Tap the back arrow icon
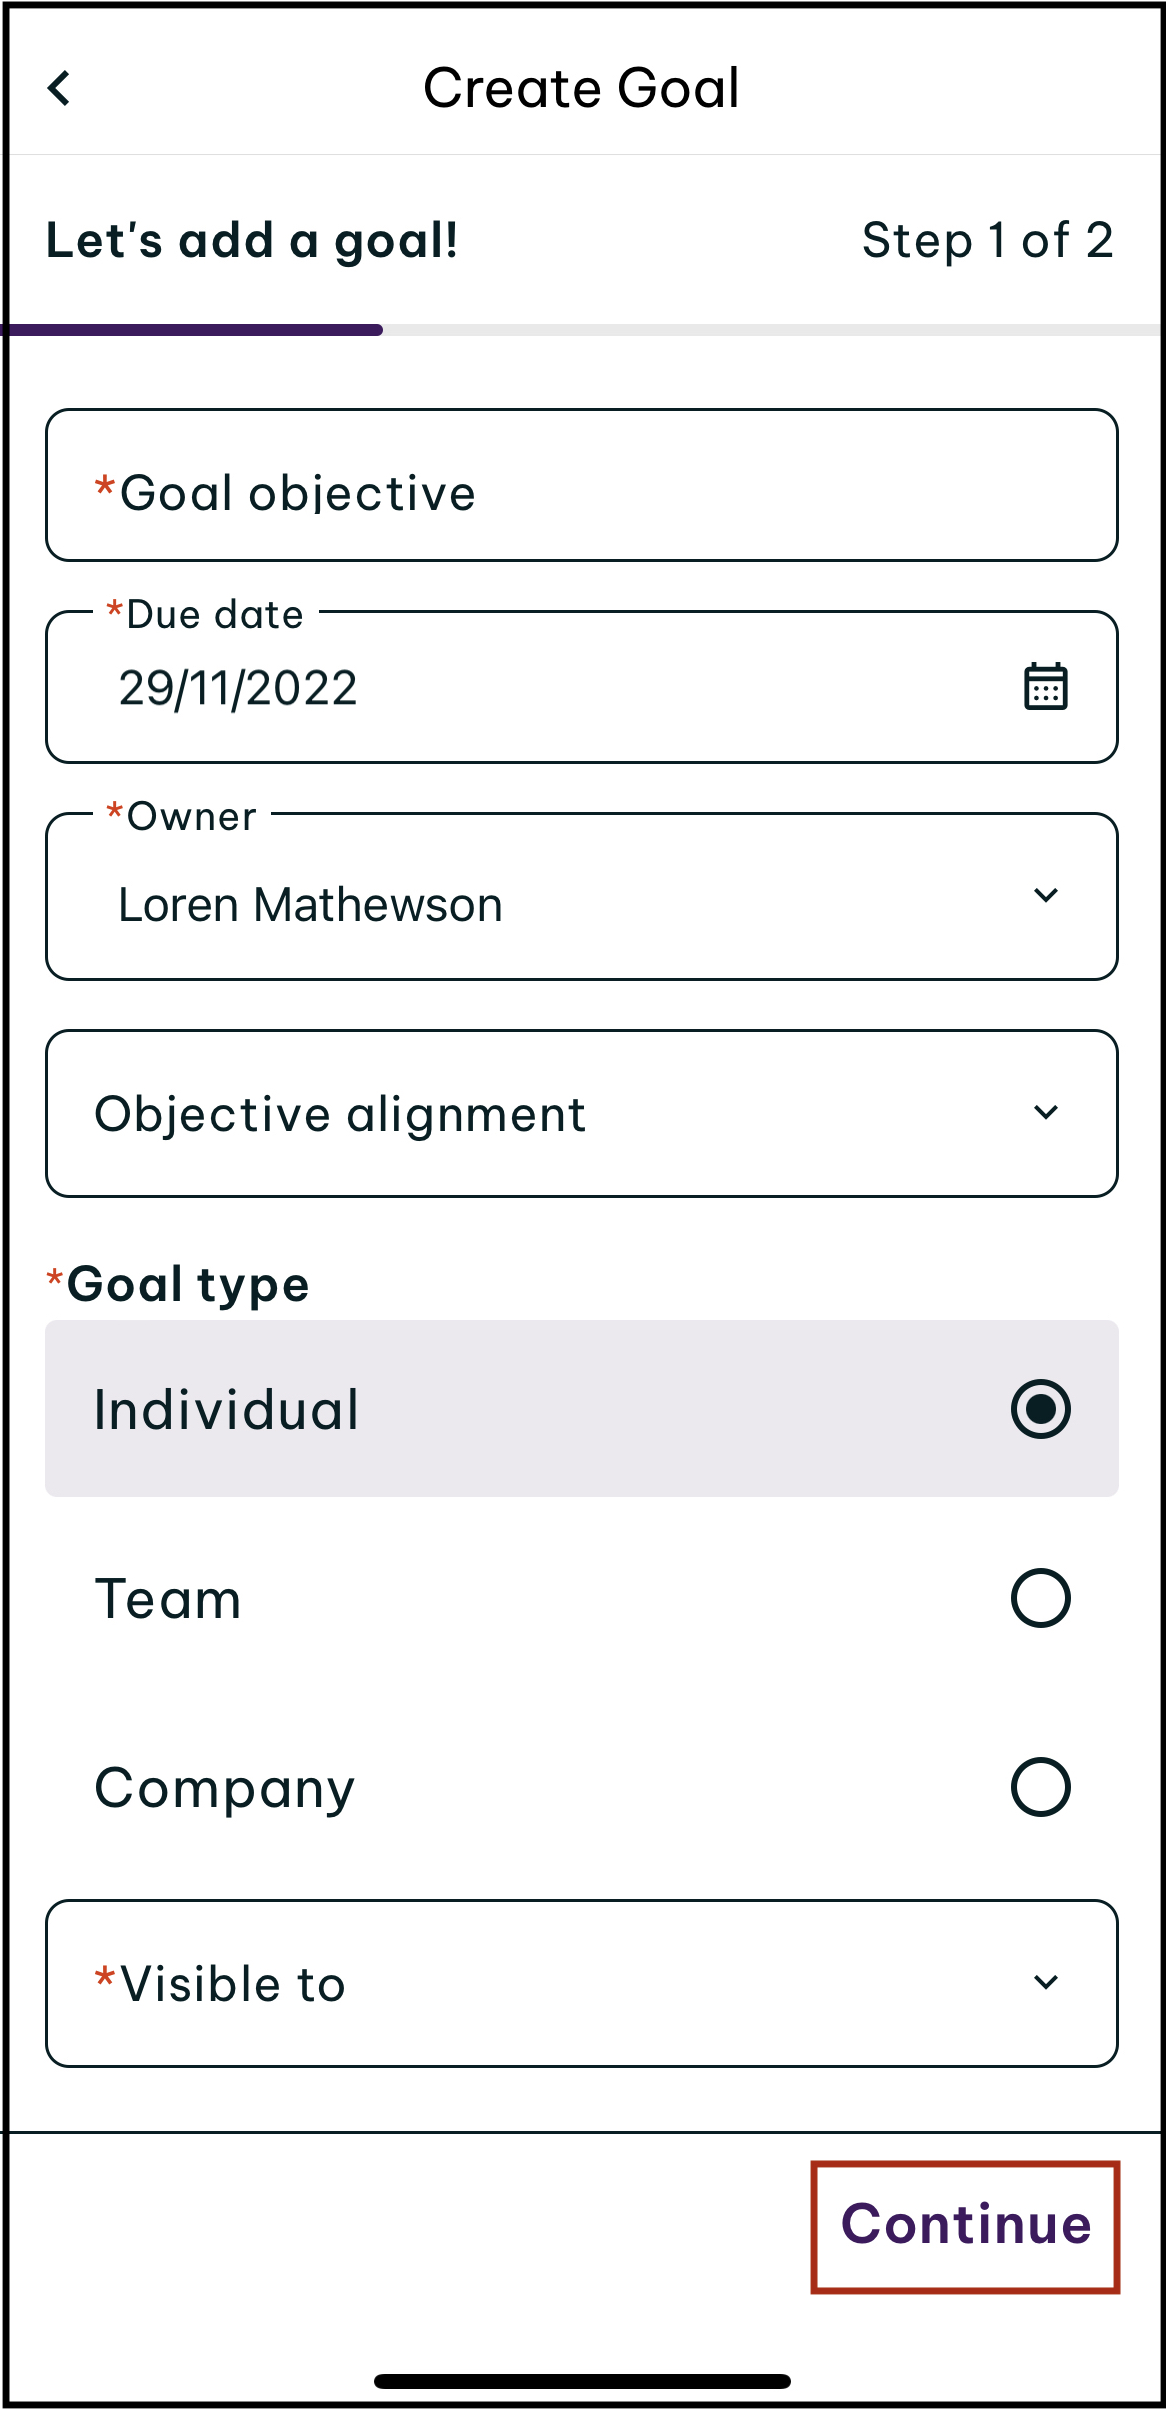Screen dimensions: 1166x2409 point(59,88)
